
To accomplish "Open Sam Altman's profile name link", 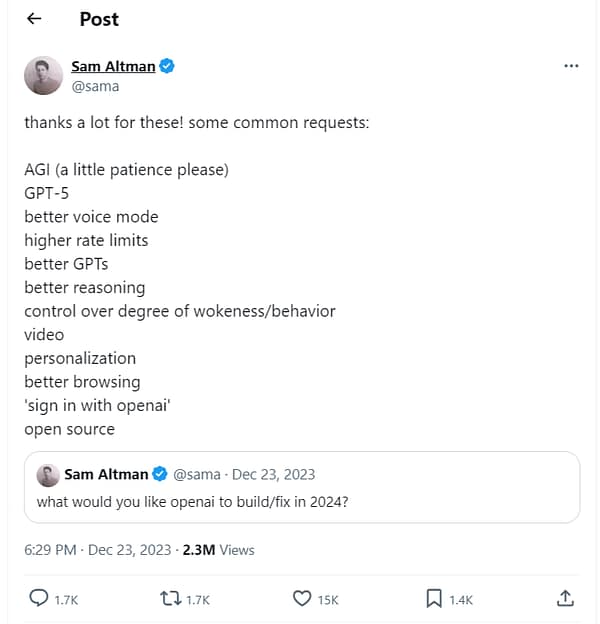I will coord(113,66).
